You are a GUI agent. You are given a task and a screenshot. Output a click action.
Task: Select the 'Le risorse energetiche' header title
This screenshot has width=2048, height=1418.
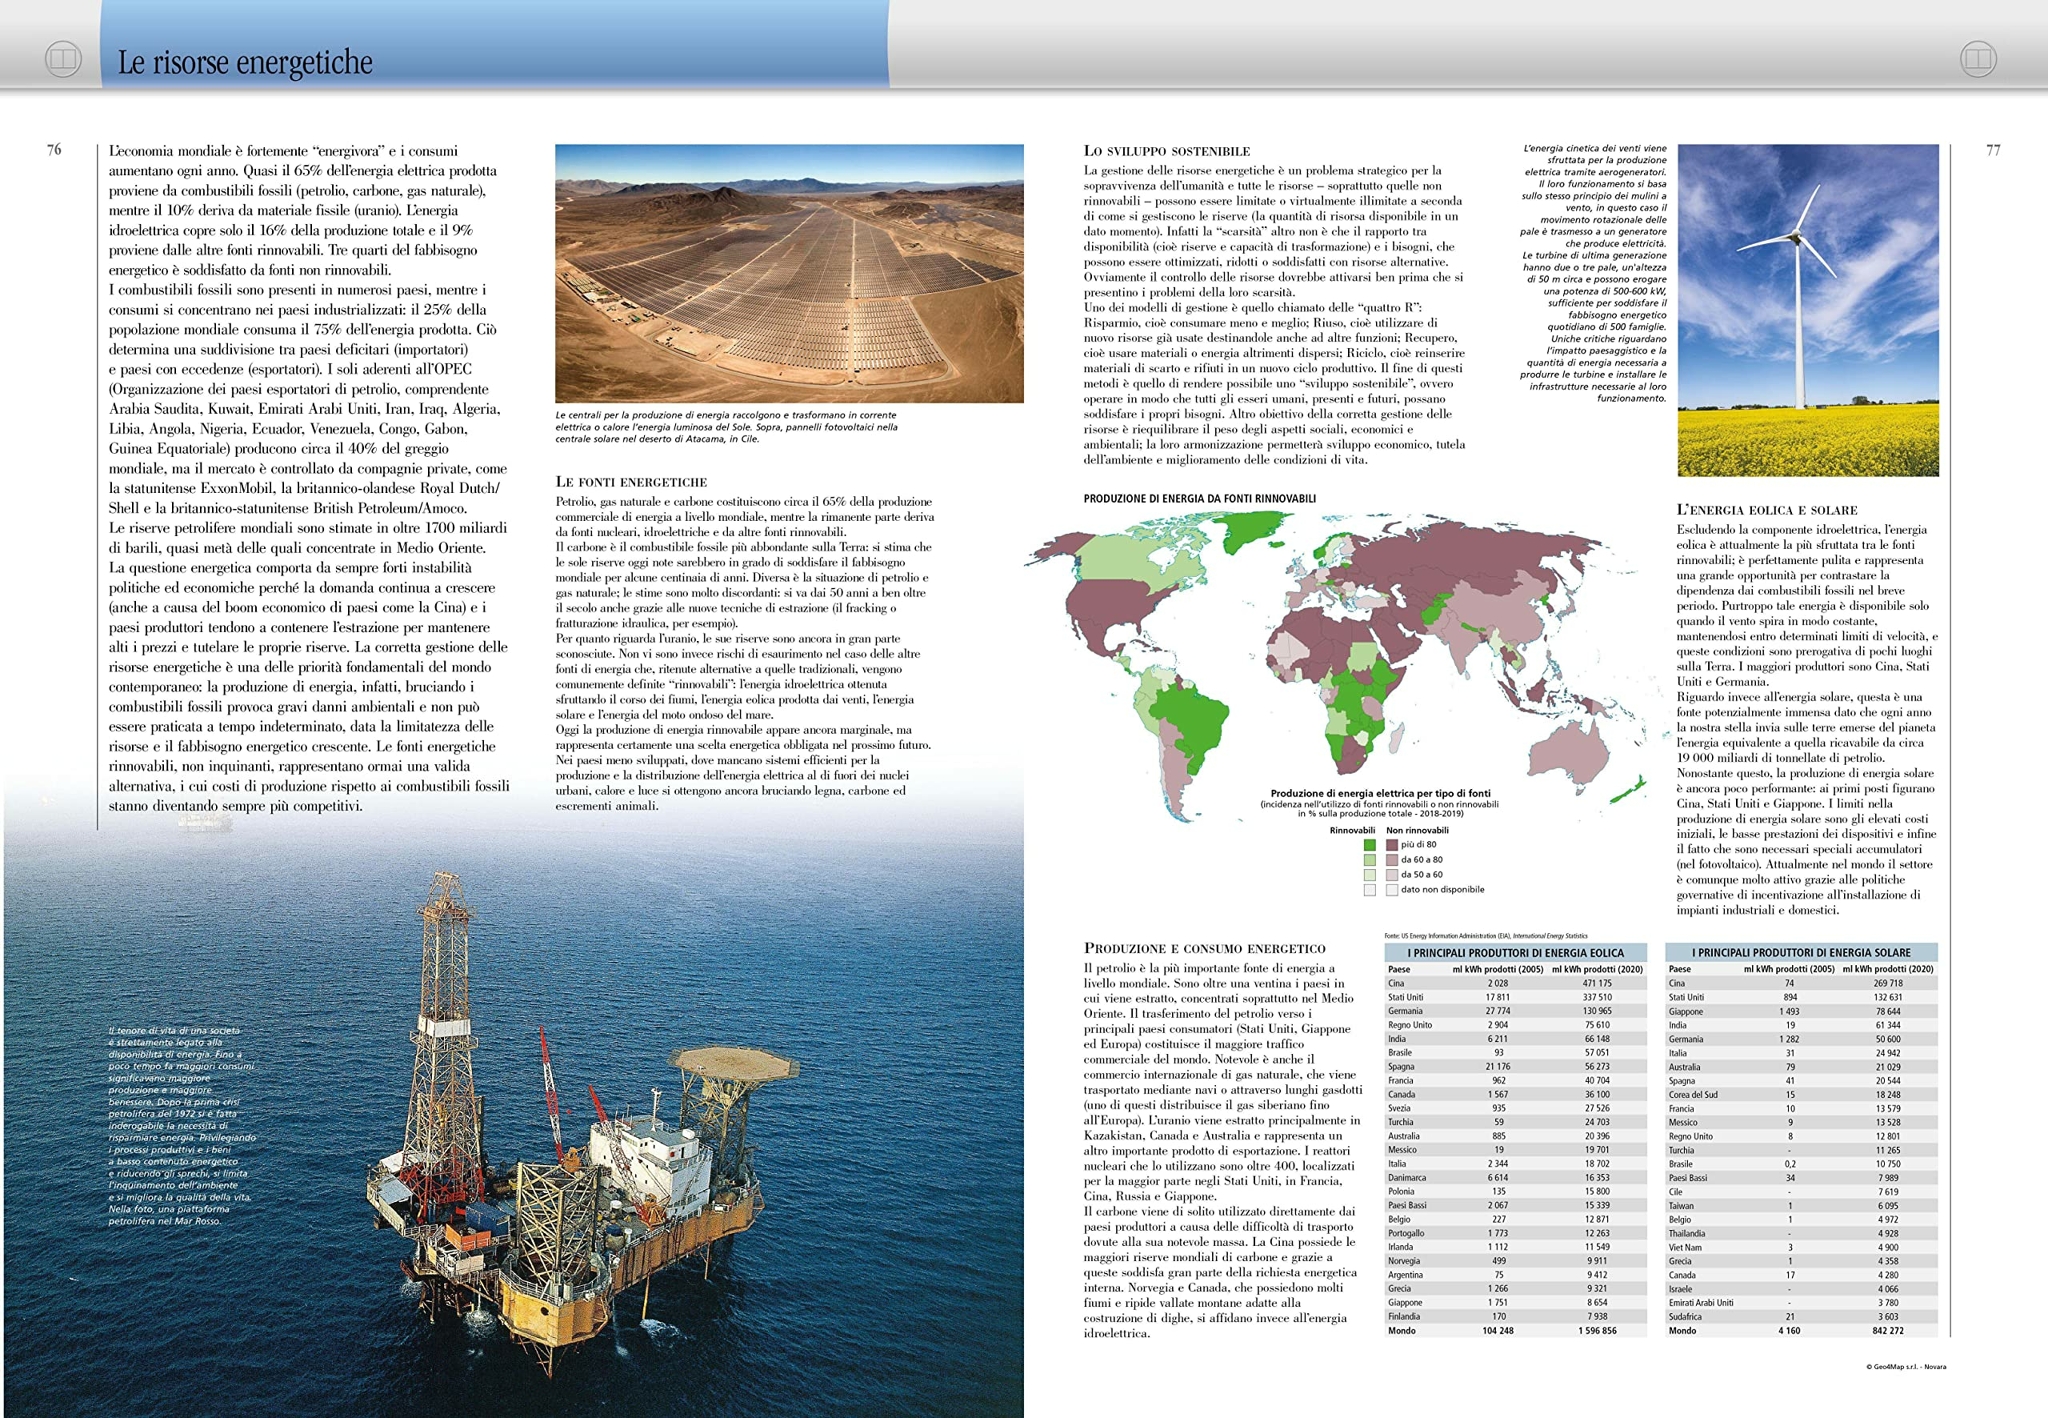[x=245, y=62]
